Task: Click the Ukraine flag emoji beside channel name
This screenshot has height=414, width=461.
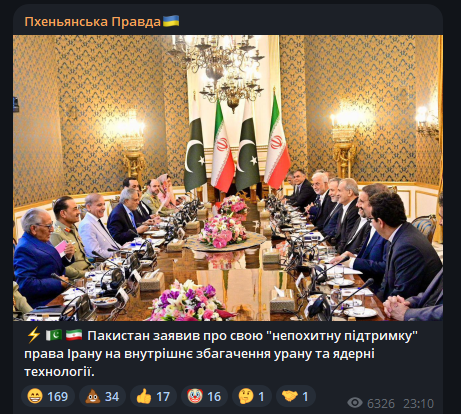Action: pyautogui.click(x=171, y=21)
